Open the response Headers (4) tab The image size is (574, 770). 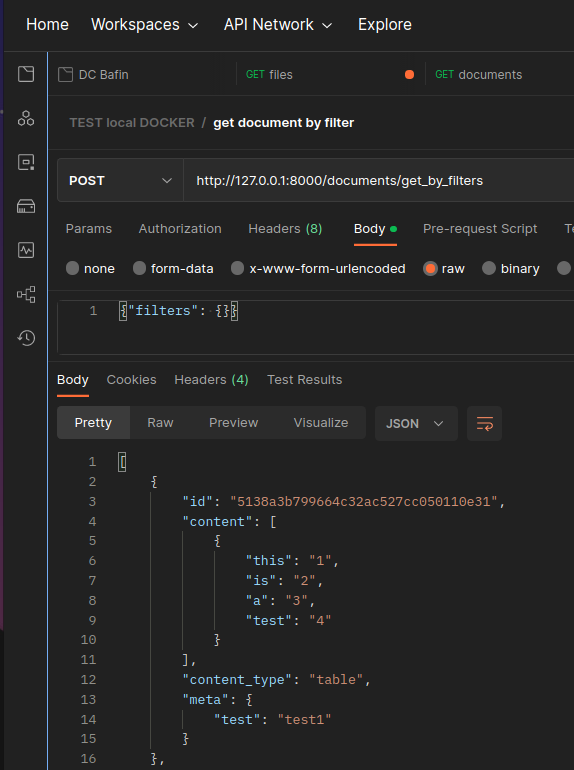click(211, 380)
